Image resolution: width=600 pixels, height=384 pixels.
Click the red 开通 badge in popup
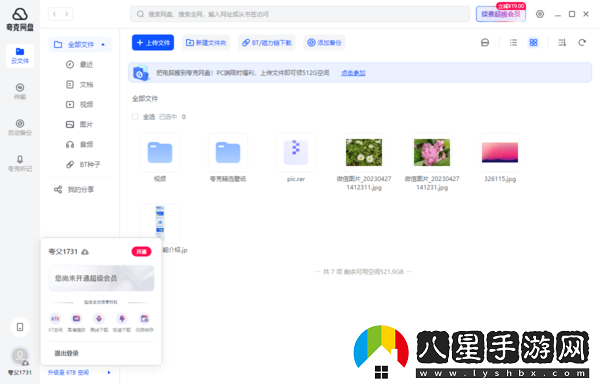[142, 252]
